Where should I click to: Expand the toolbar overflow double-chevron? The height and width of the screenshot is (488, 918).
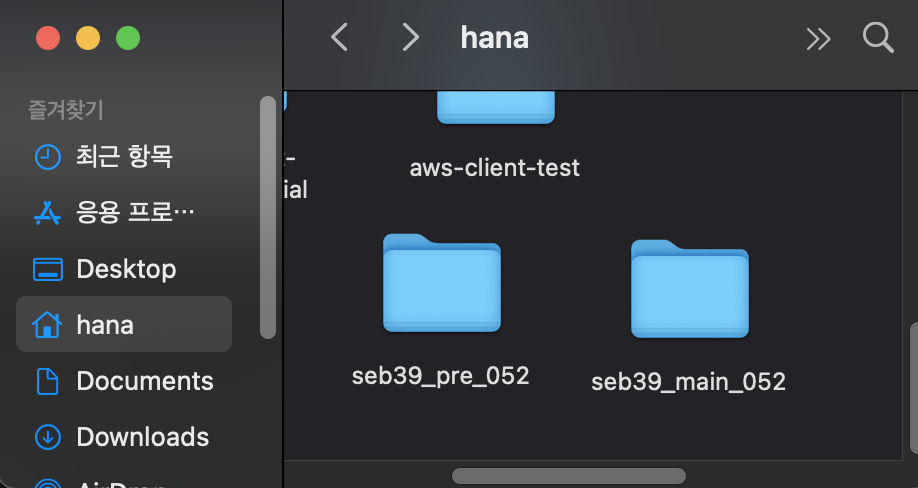coord(818,39)
